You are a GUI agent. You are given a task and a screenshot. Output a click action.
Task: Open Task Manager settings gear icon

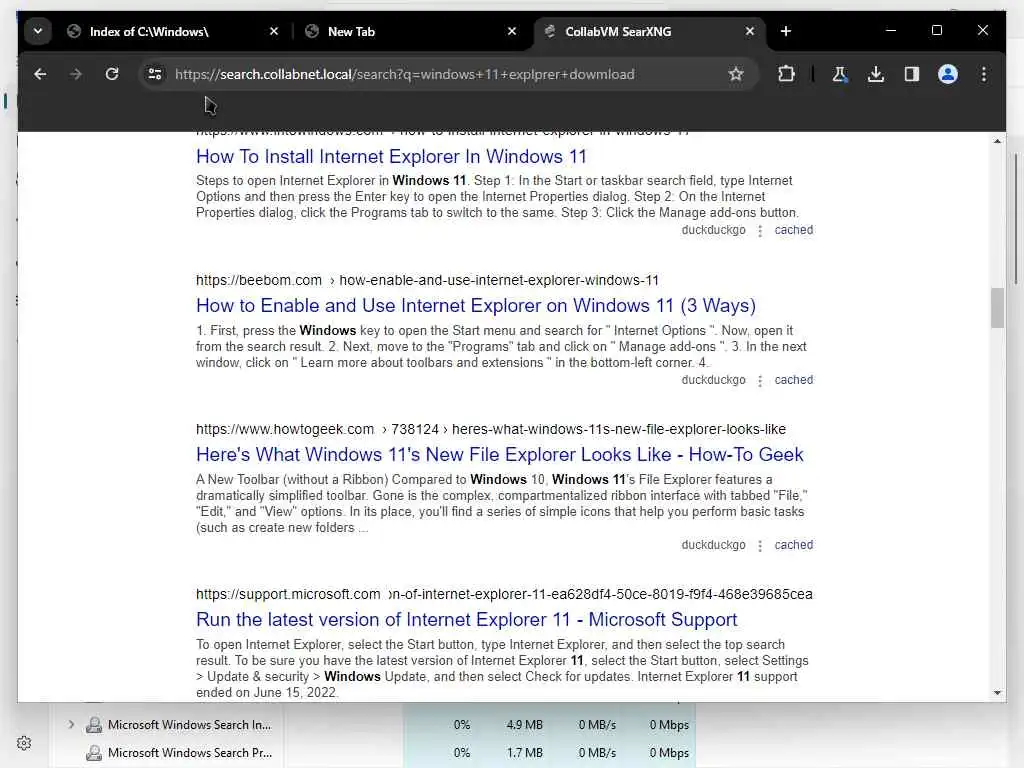click(24, 743)
